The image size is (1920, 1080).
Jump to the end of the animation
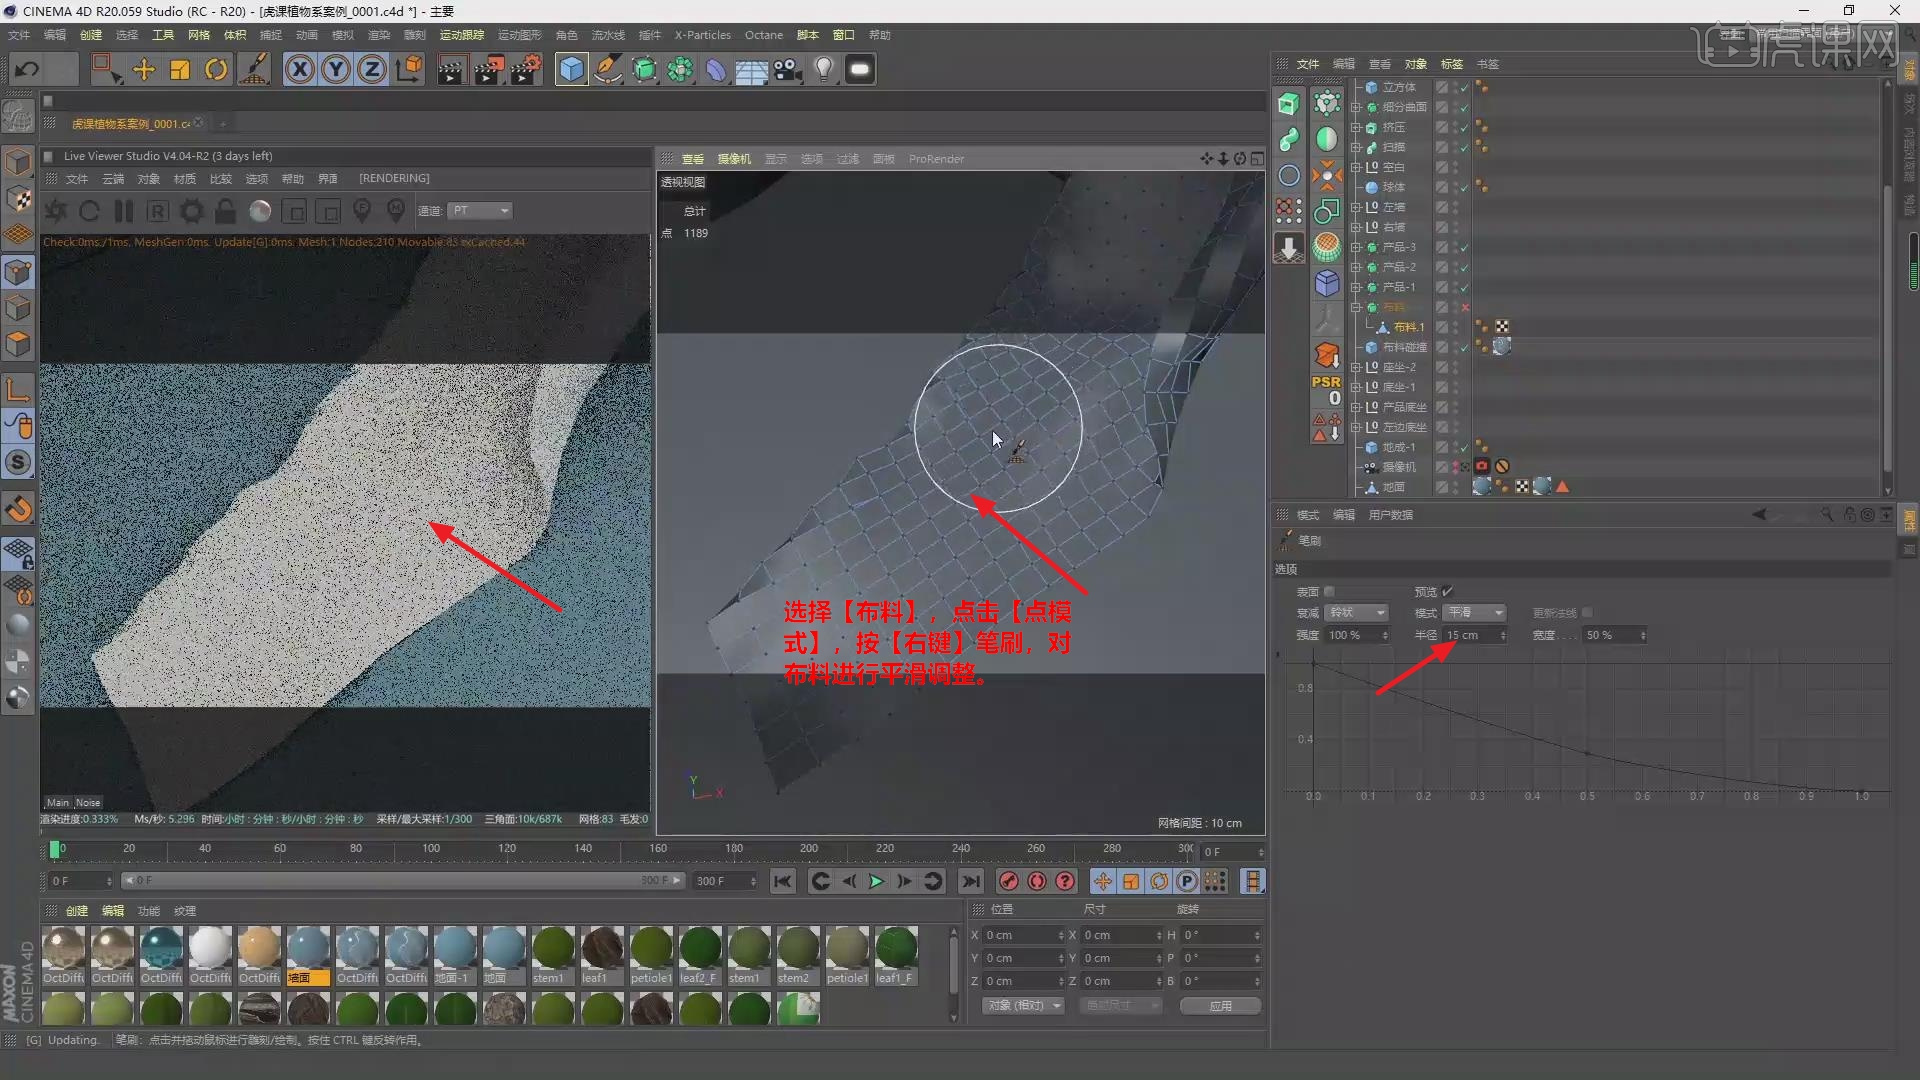click(970, 881)
